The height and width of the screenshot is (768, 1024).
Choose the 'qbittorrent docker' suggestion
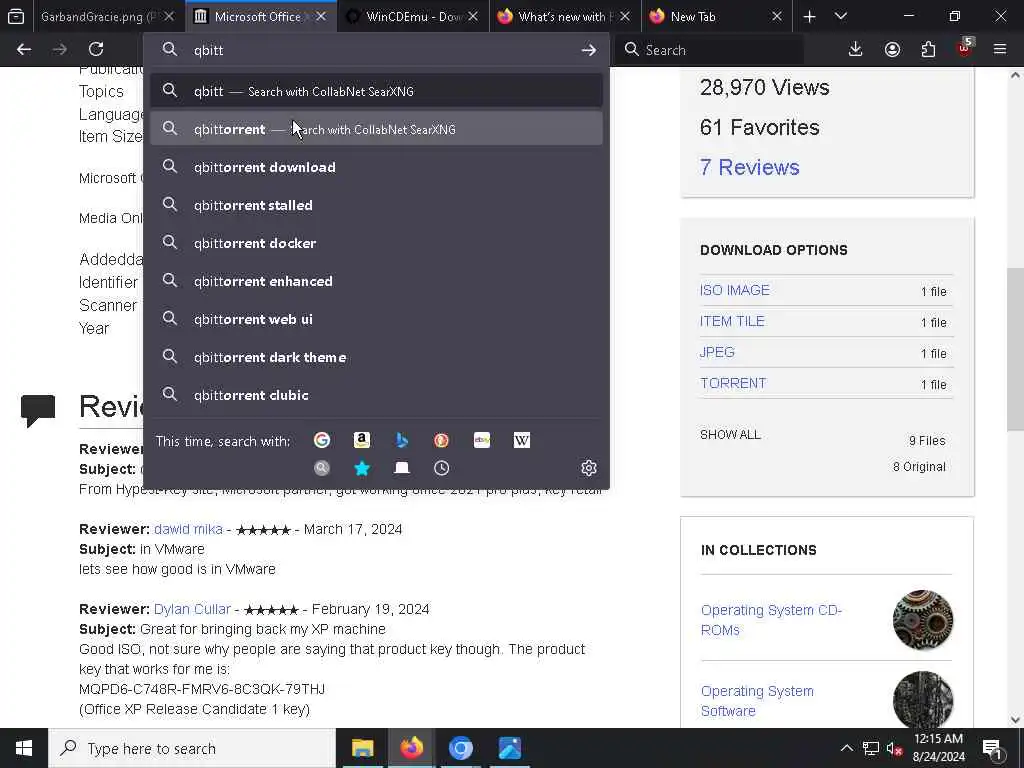pyautogui.click(x=376, y=243)
